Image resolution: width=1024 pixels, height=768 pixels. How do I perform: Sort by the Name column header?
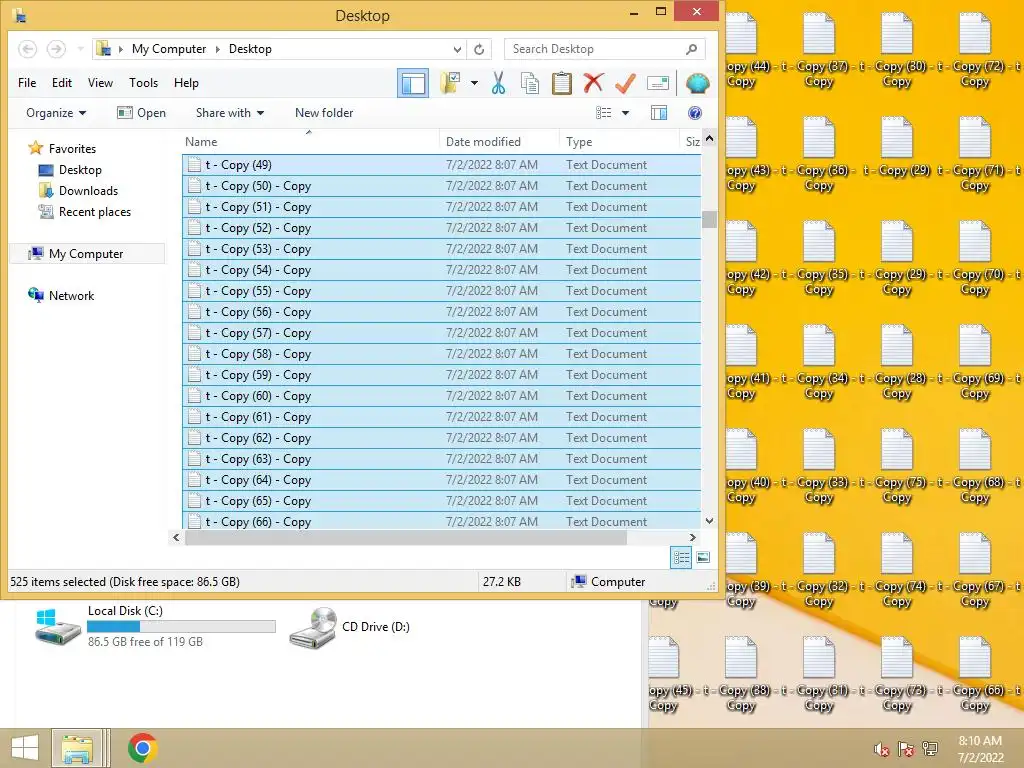pyautogui.click(x=310, y=142)
